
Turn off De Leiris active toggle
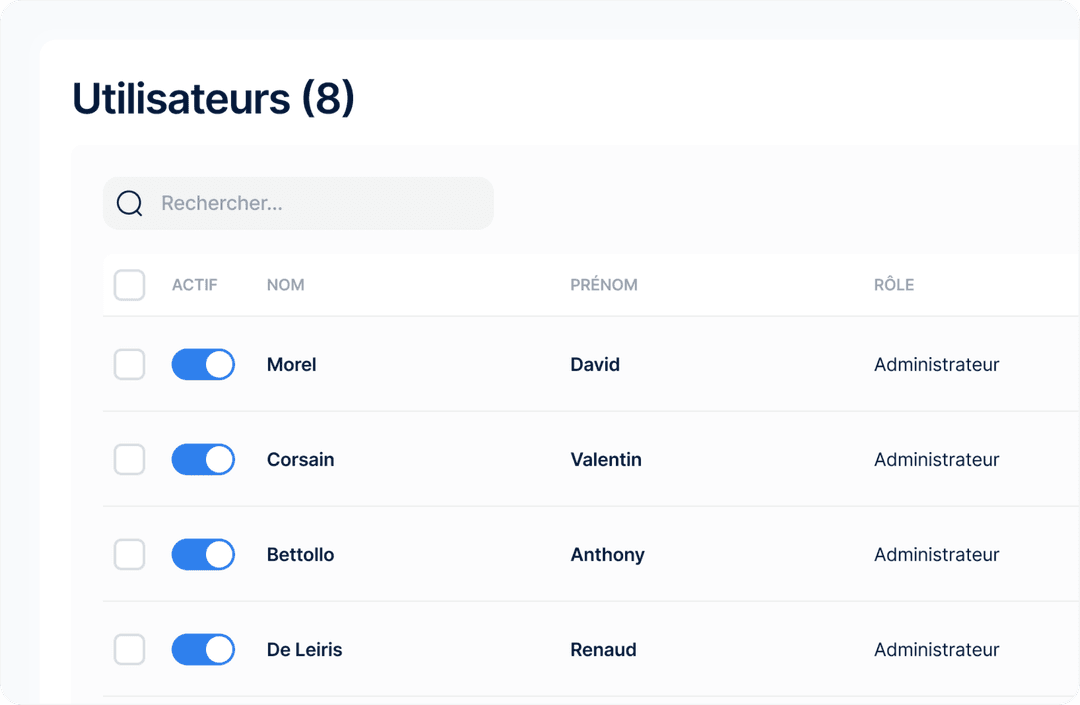click(x=203, y=650)
